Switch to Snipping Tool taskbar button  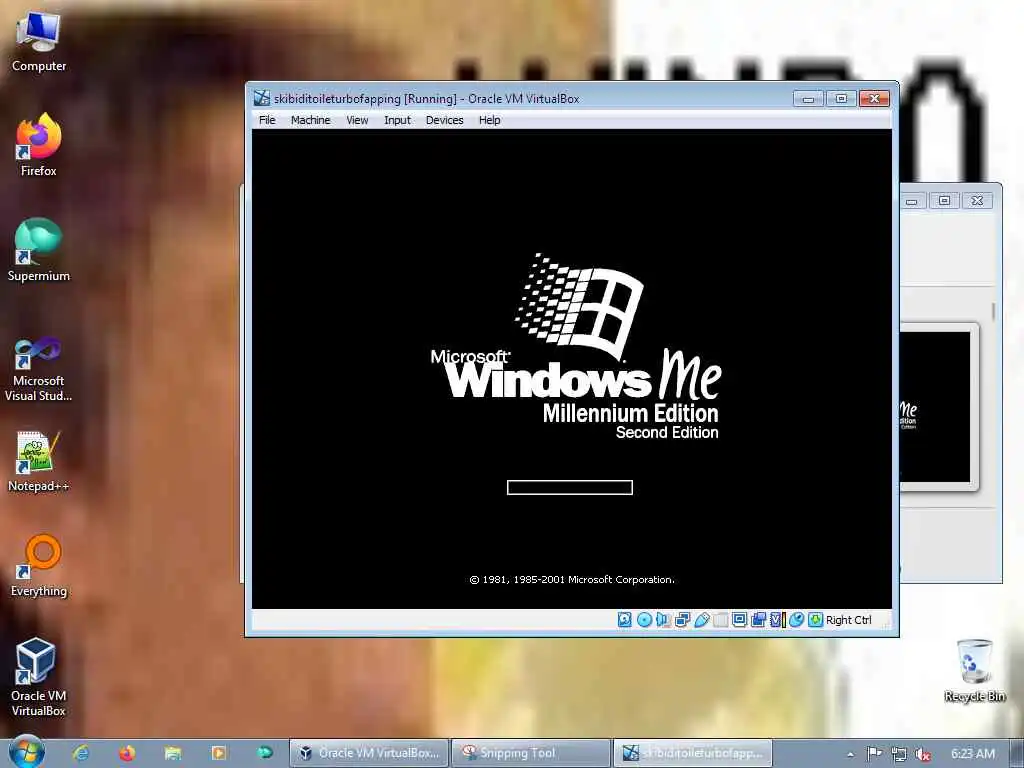(530, 753)
